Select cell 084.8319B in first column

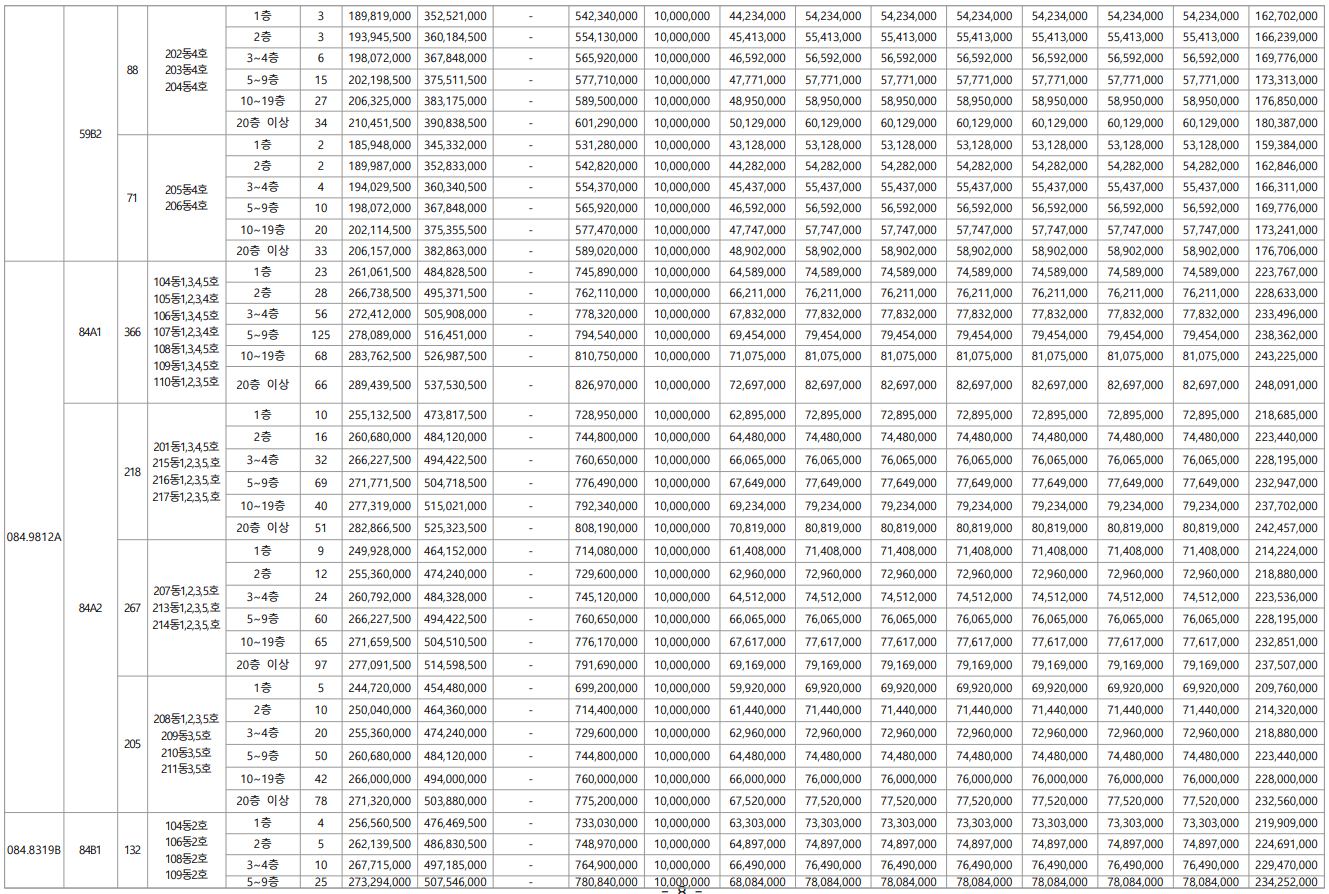click(35, 849)
